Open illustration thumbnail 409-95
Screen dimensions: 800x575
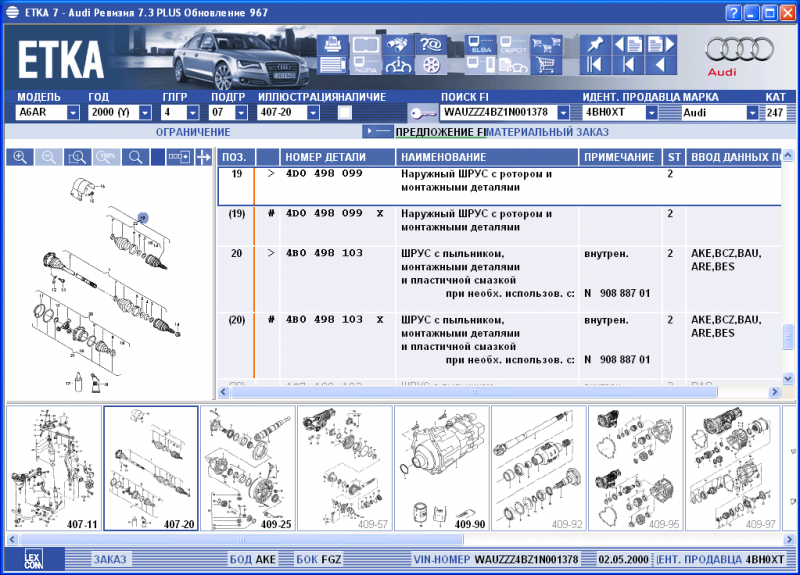click(636, 468)
